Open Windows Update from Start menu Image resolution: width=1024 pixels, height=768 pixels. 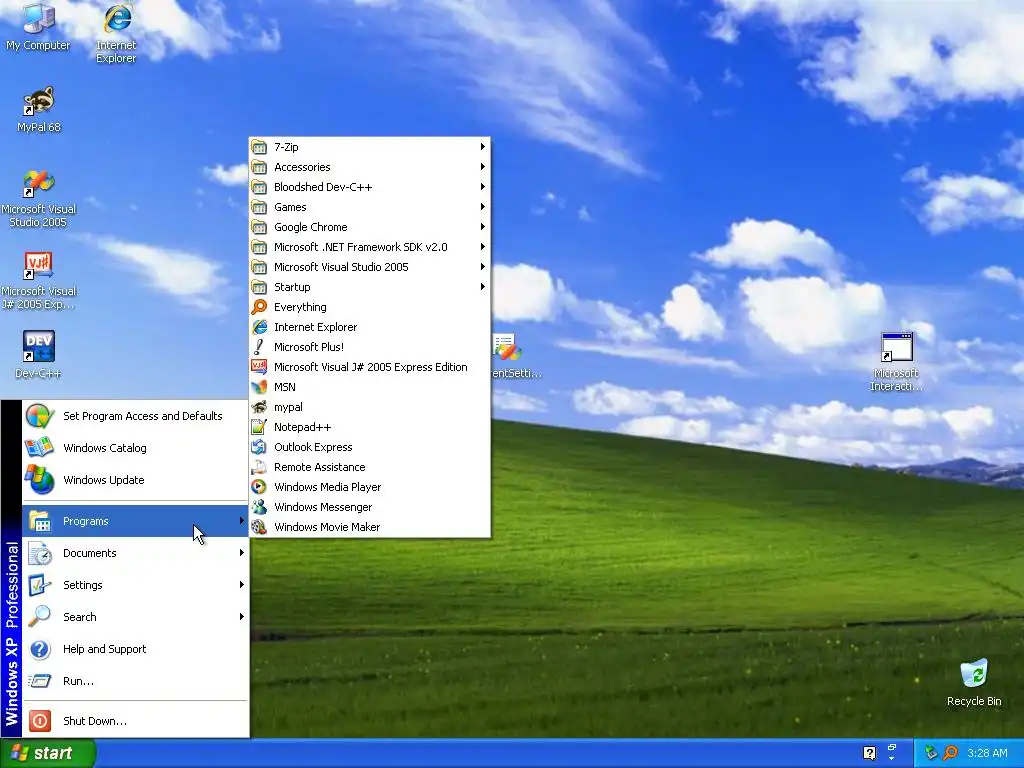click(x=135, y=480)
